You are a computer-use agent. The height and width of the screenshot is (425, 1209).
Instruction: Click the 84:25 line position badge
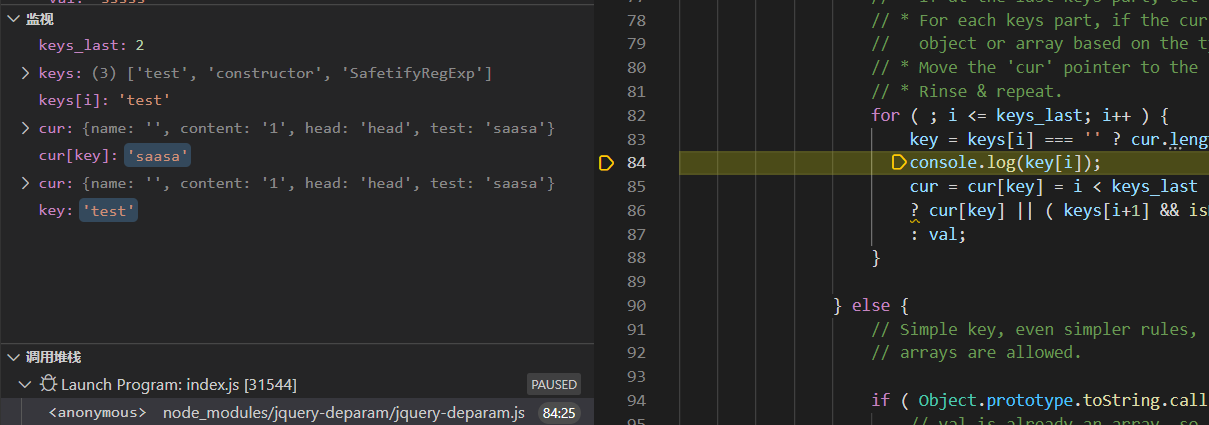(x=558, y=412)
